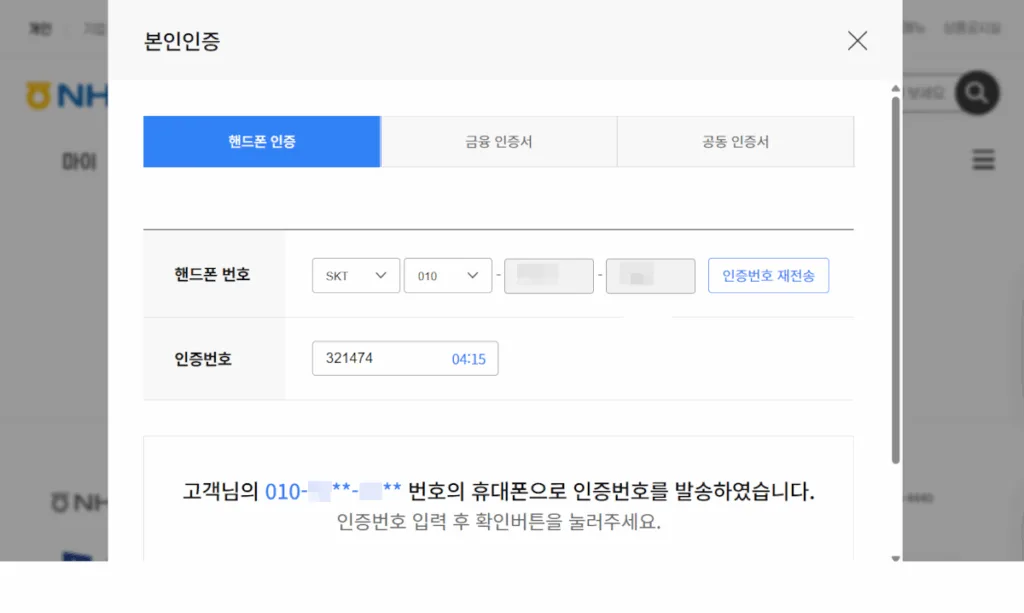
Task: Click the search magnifier icon in background page
Action: pyautogui.click(x=976, y=93)
